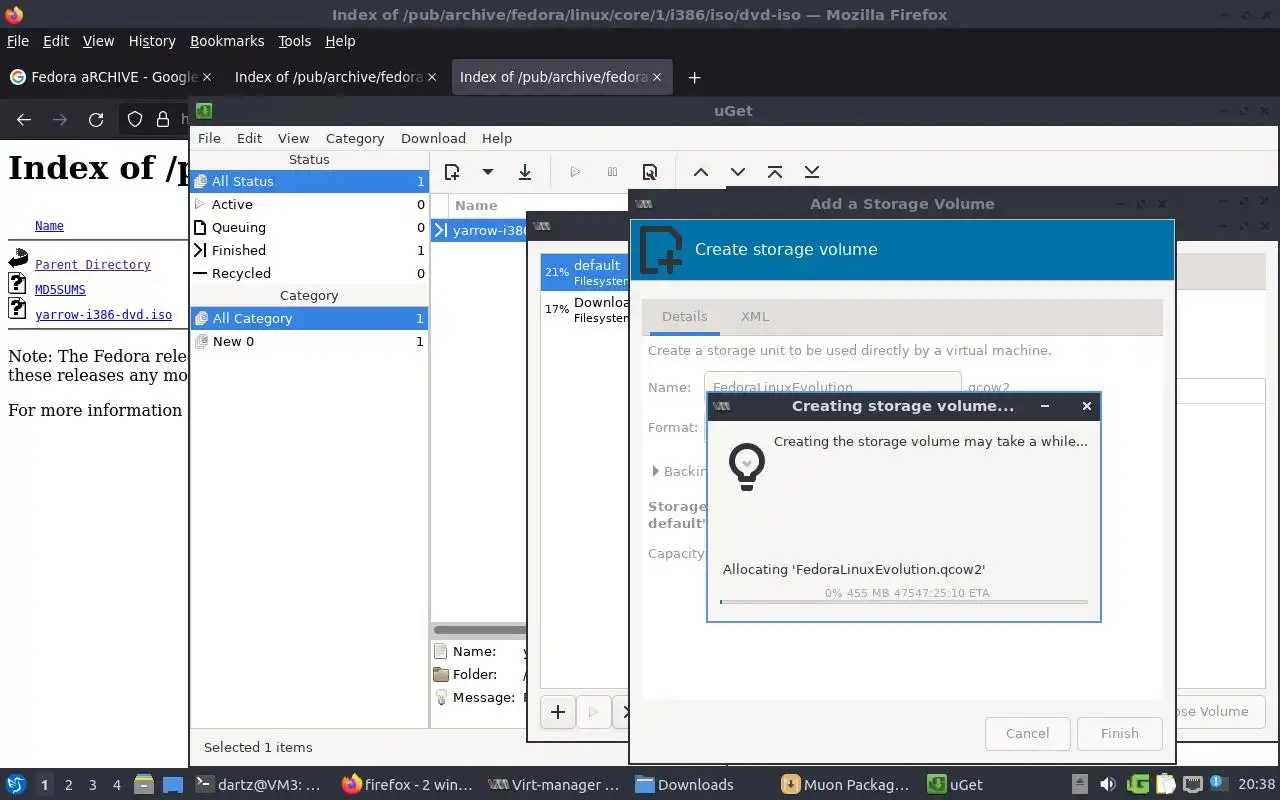Open uGet View menu

(293, 138)
